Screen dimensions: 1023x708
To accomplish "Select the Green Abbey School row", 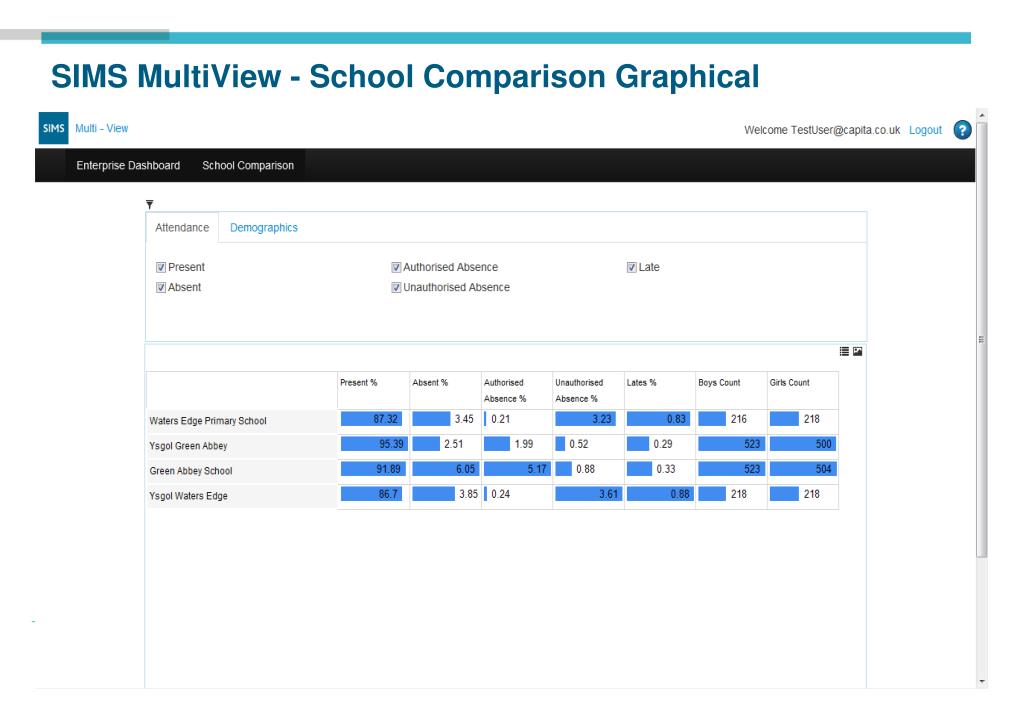I will pyautogui.click(x=493, y=470).
